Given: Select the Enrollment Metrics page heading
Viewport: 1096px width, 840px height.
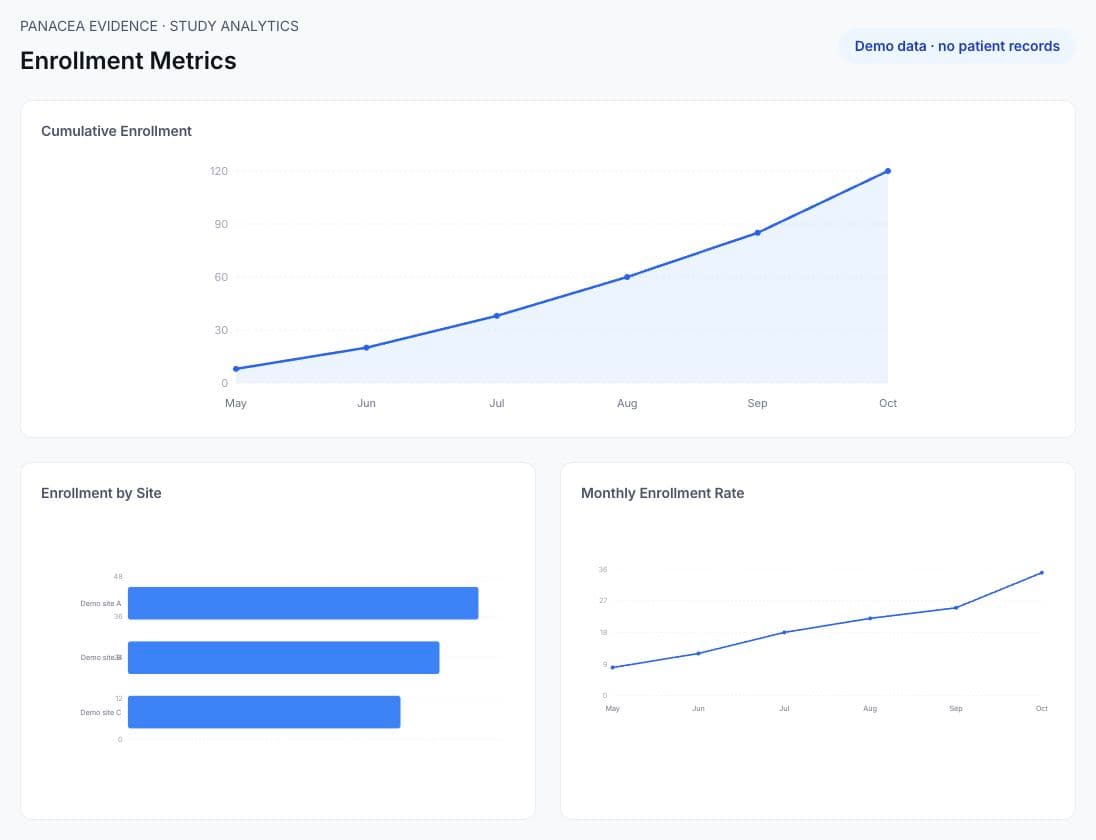Looking at the screenshot, I should (x=128, y=61).
